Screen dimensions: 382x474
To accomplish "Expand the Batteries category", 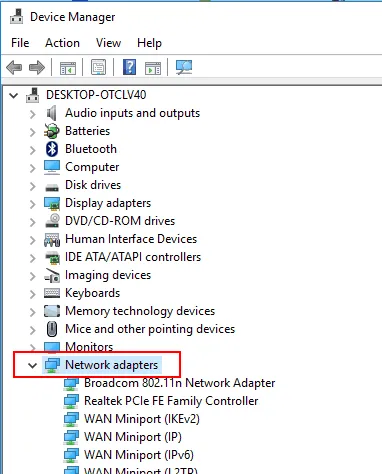I will pos(33,132).
